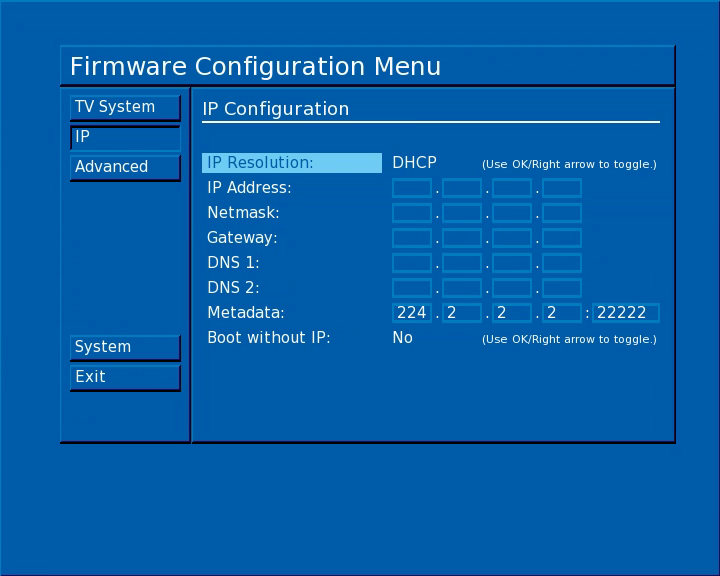Click the first DNS 1 octet field
Screen dimensions: 720x576
pos(412,263)
